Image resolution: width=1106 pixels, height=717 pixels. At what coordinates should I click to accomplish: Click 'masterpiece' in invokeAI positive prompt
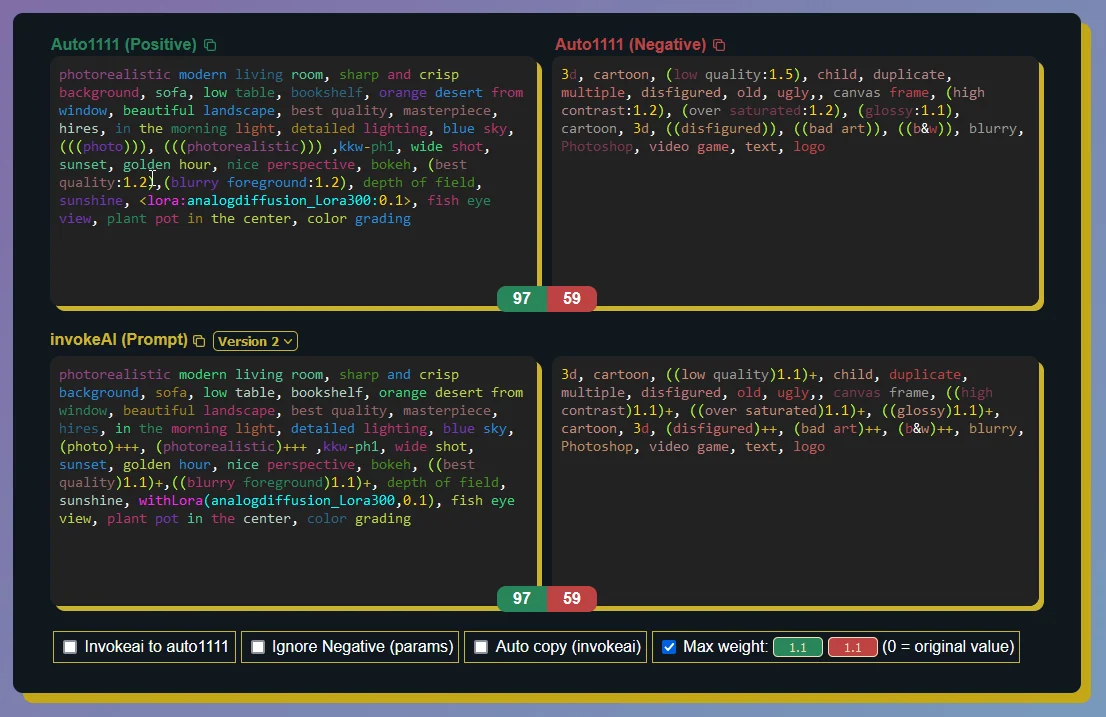coord(446,411)
